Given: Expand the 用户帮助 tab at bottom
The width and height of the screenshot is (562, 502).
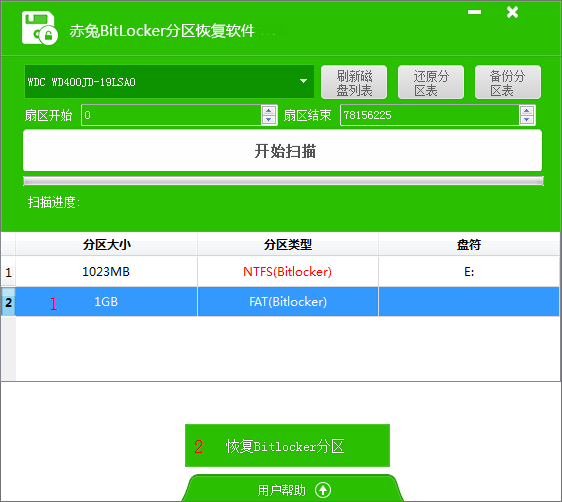Looking at the screenshot, I should [292, 489].
